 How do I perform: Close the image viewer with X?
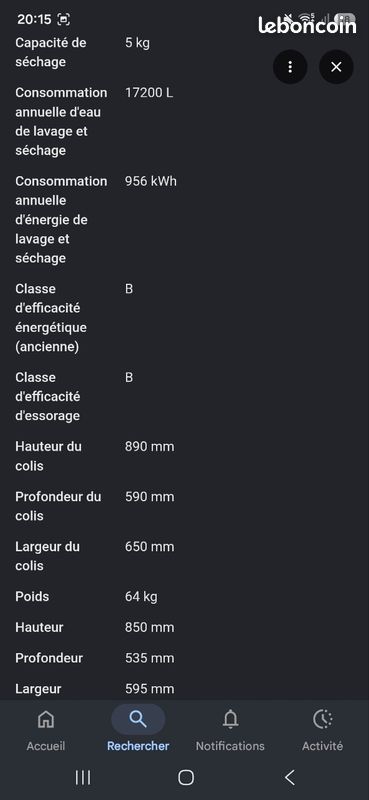[x=336, y=67]
